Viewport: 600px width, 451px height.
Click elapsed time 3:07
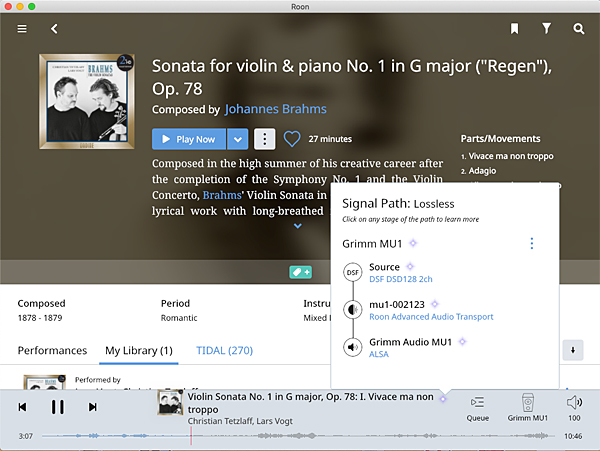point(26,436)
